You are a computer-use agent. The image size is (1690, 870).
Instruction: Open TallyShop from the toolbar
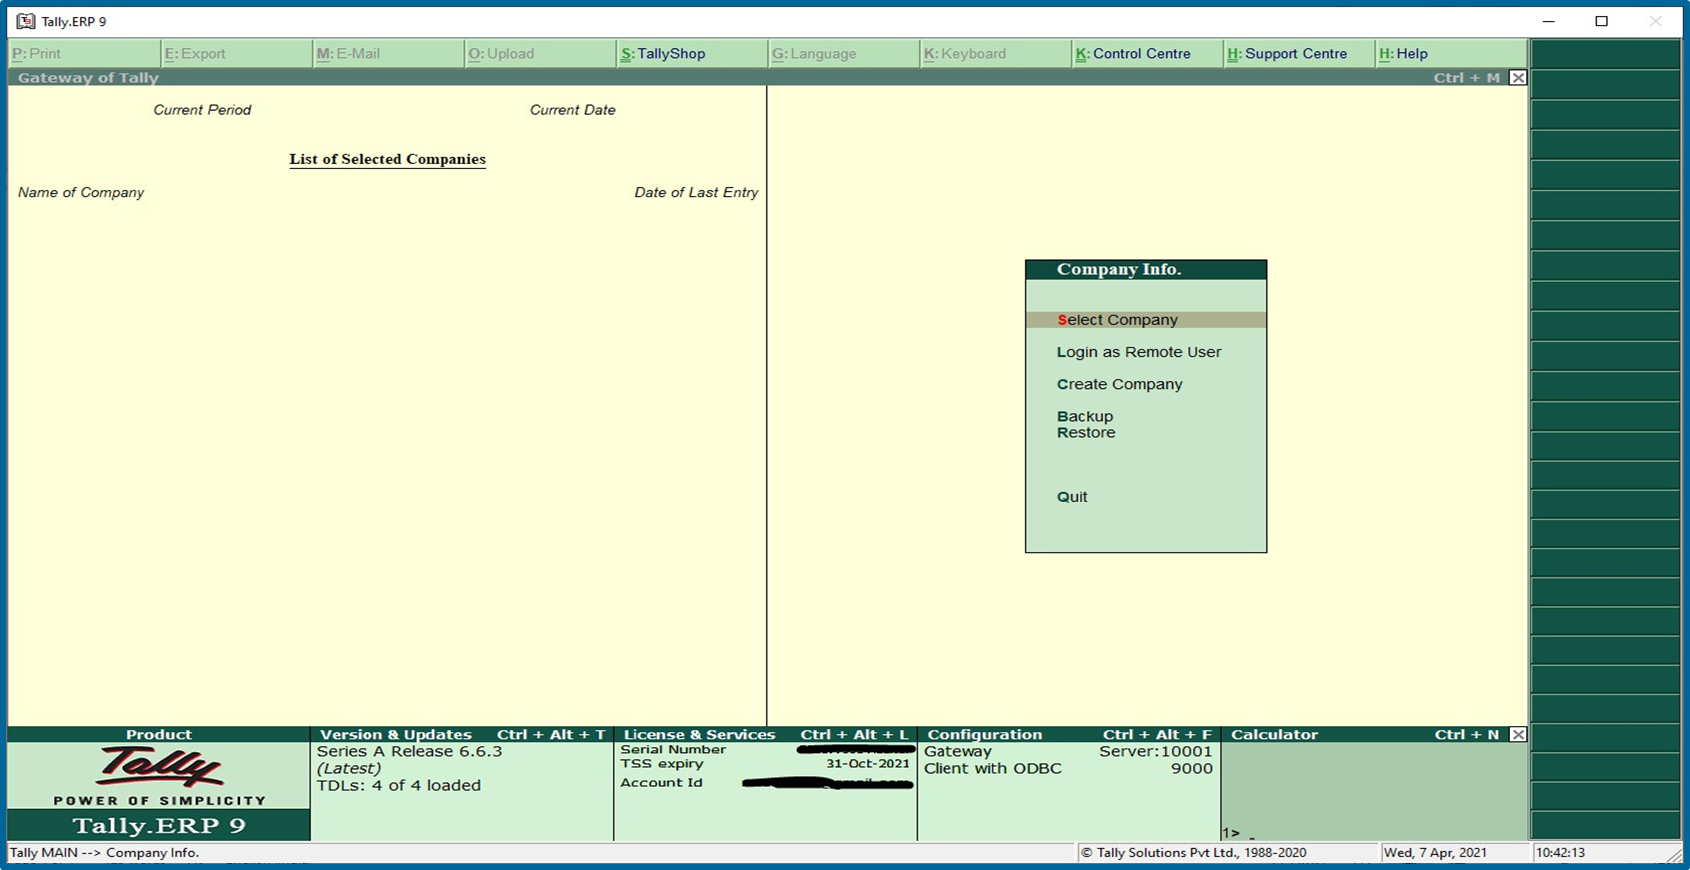point(692,54)
